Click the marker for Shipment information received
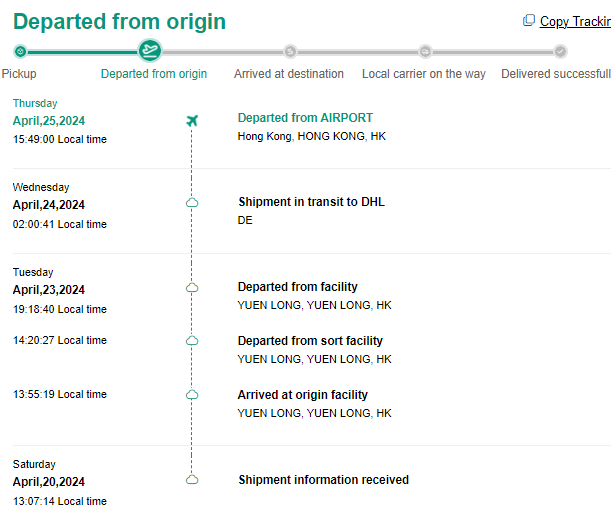The width and height of the screenshot is (611, 529). 192,480
